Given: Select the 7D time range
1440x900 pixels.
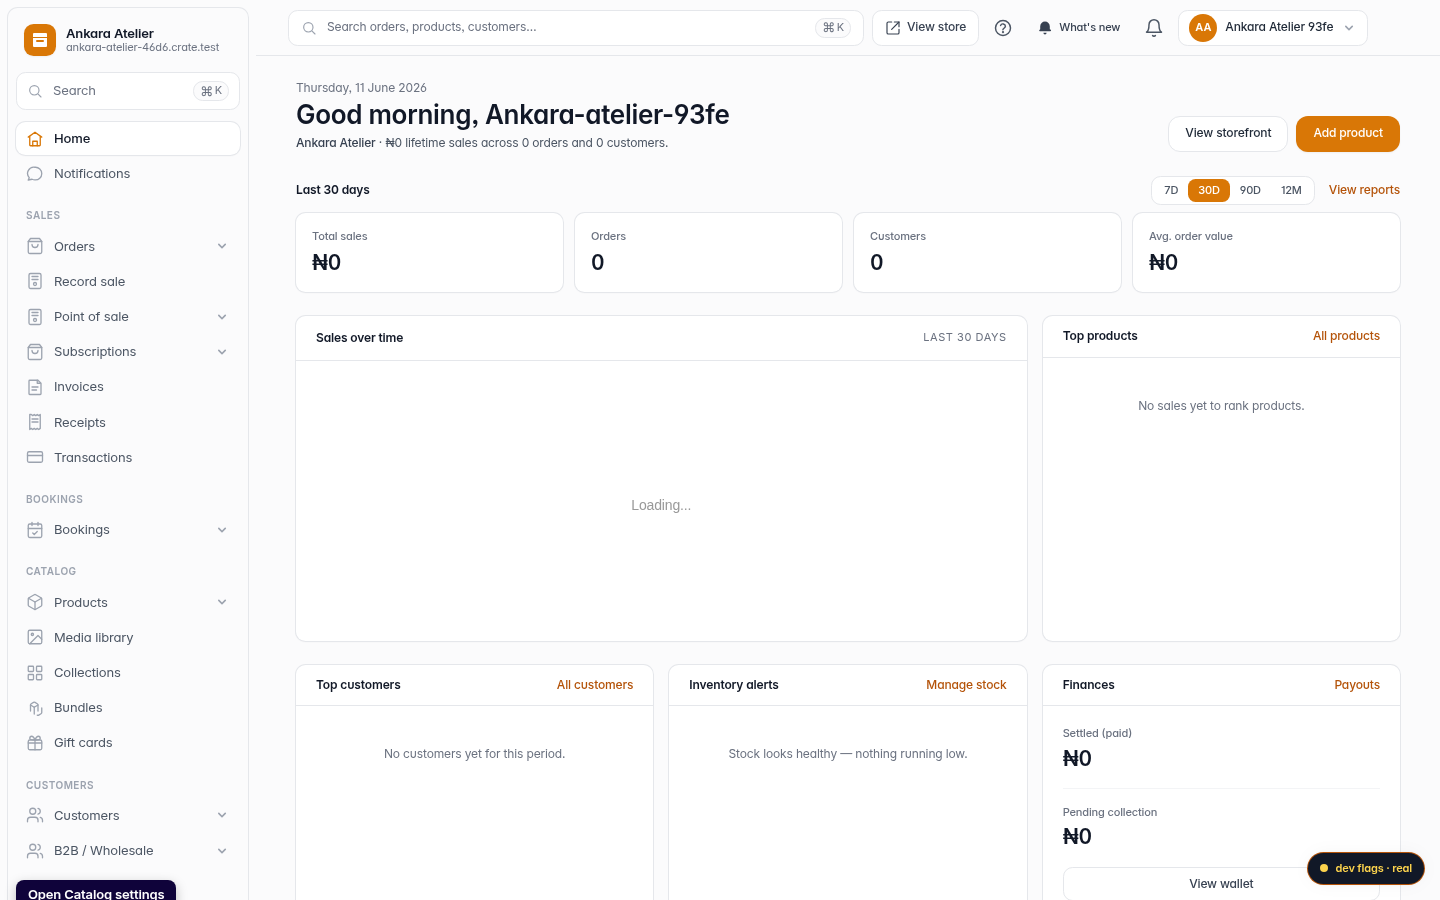Looking at the screenshot, I should point(1171,190).
